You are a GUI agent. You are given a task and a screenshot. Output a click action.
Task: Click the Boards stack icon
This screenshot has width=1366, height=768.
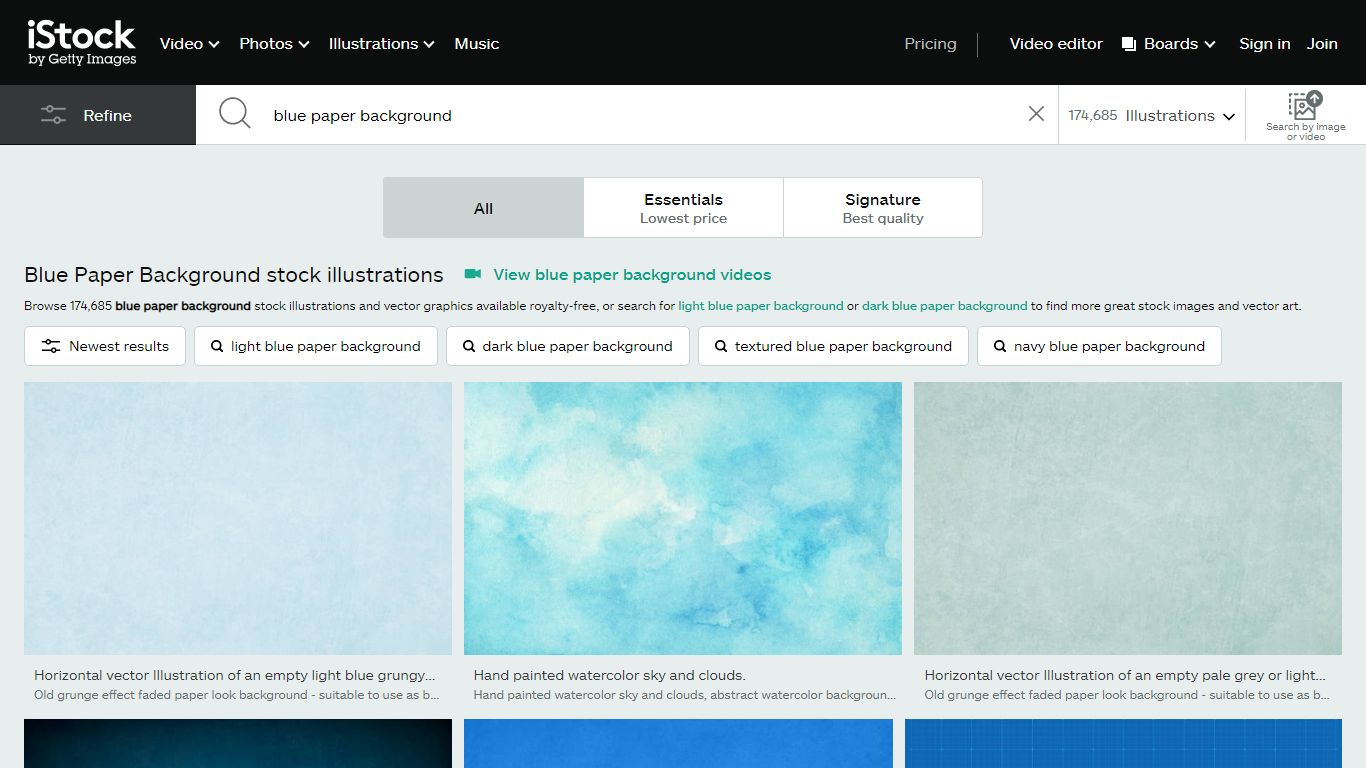click(1129, 44)
